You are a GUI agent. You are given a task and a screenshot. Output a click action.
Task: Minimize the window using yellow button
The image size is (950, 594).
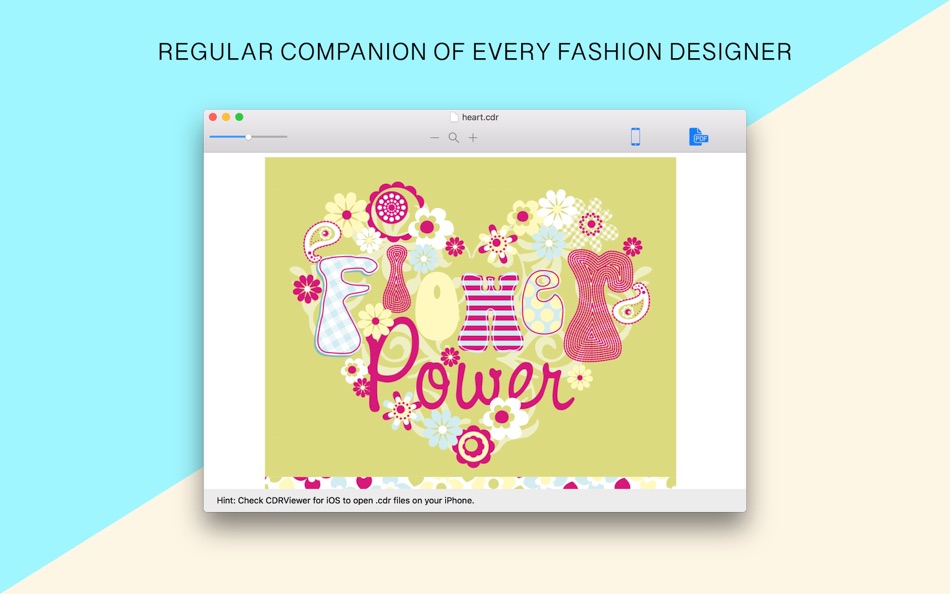tap(226, 117)
